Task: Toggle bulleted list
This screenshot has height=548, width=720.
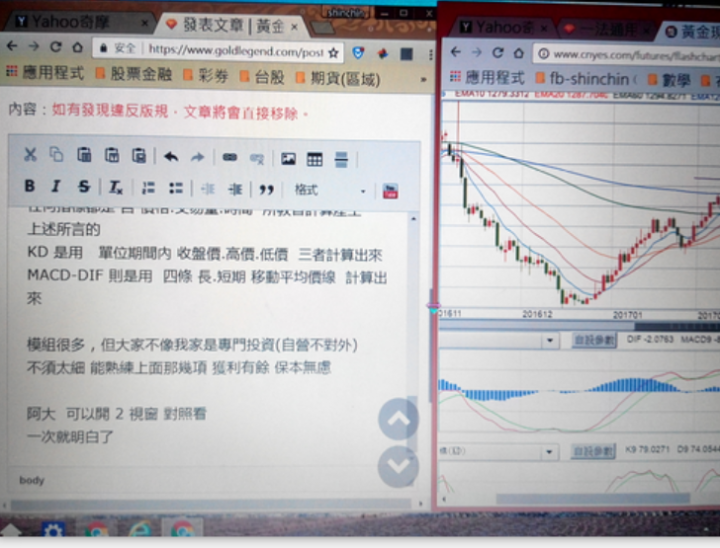Action: (176, 188)
